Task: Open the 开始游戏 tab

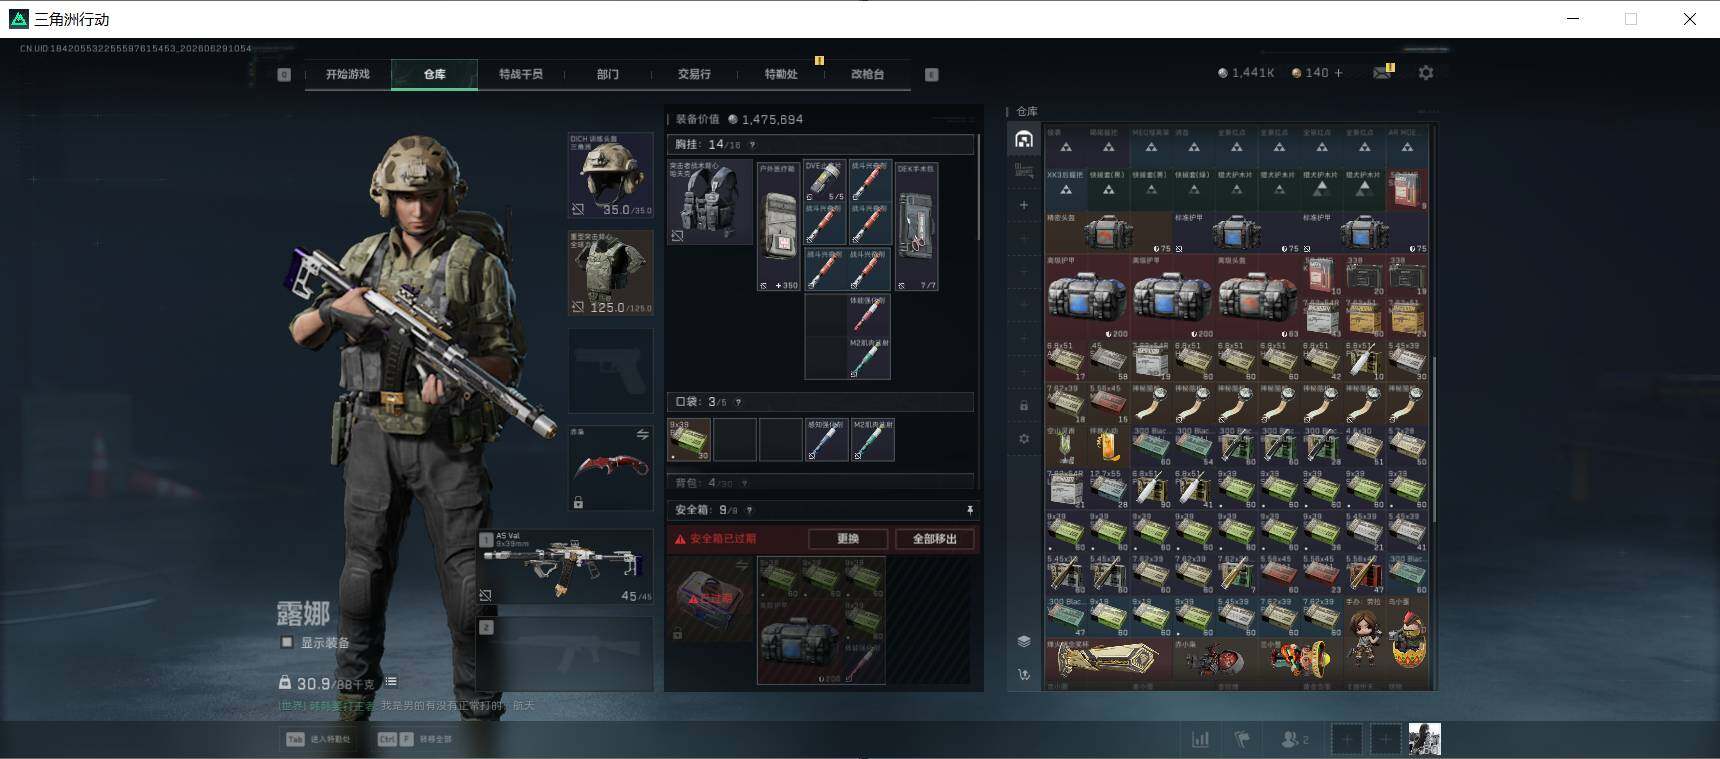Action: pyautogui.click(x=347, y=74)
